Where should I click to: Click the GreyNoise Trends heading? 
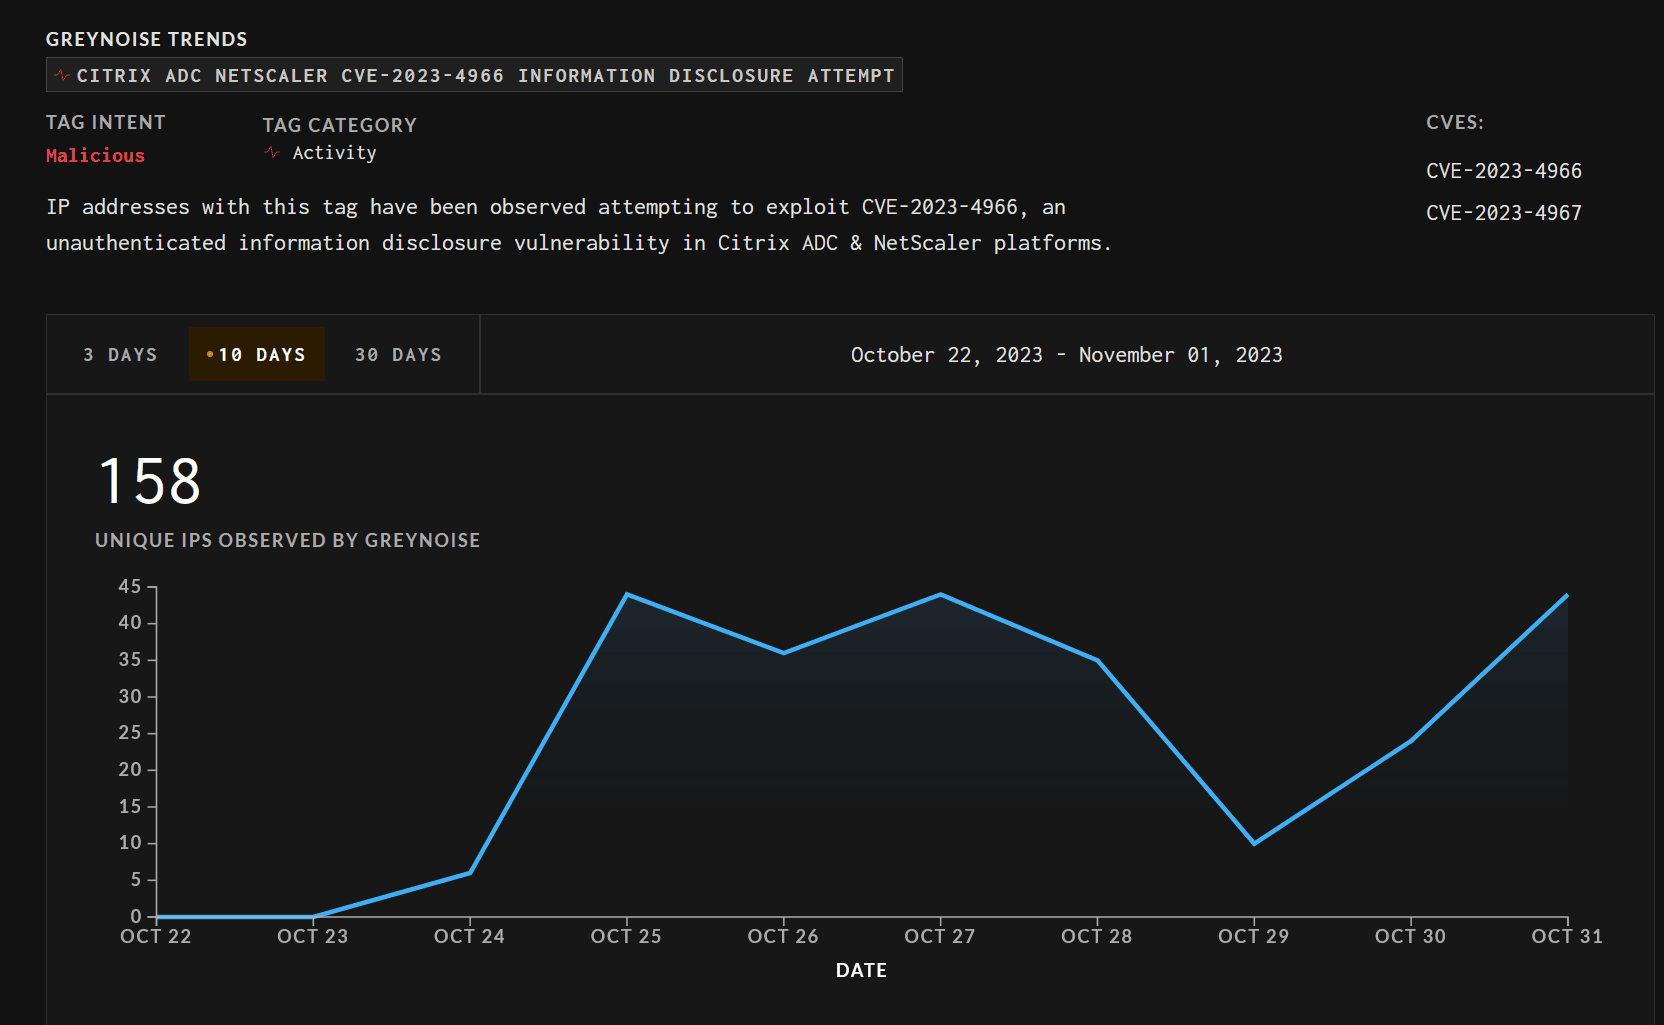[146, 39]
